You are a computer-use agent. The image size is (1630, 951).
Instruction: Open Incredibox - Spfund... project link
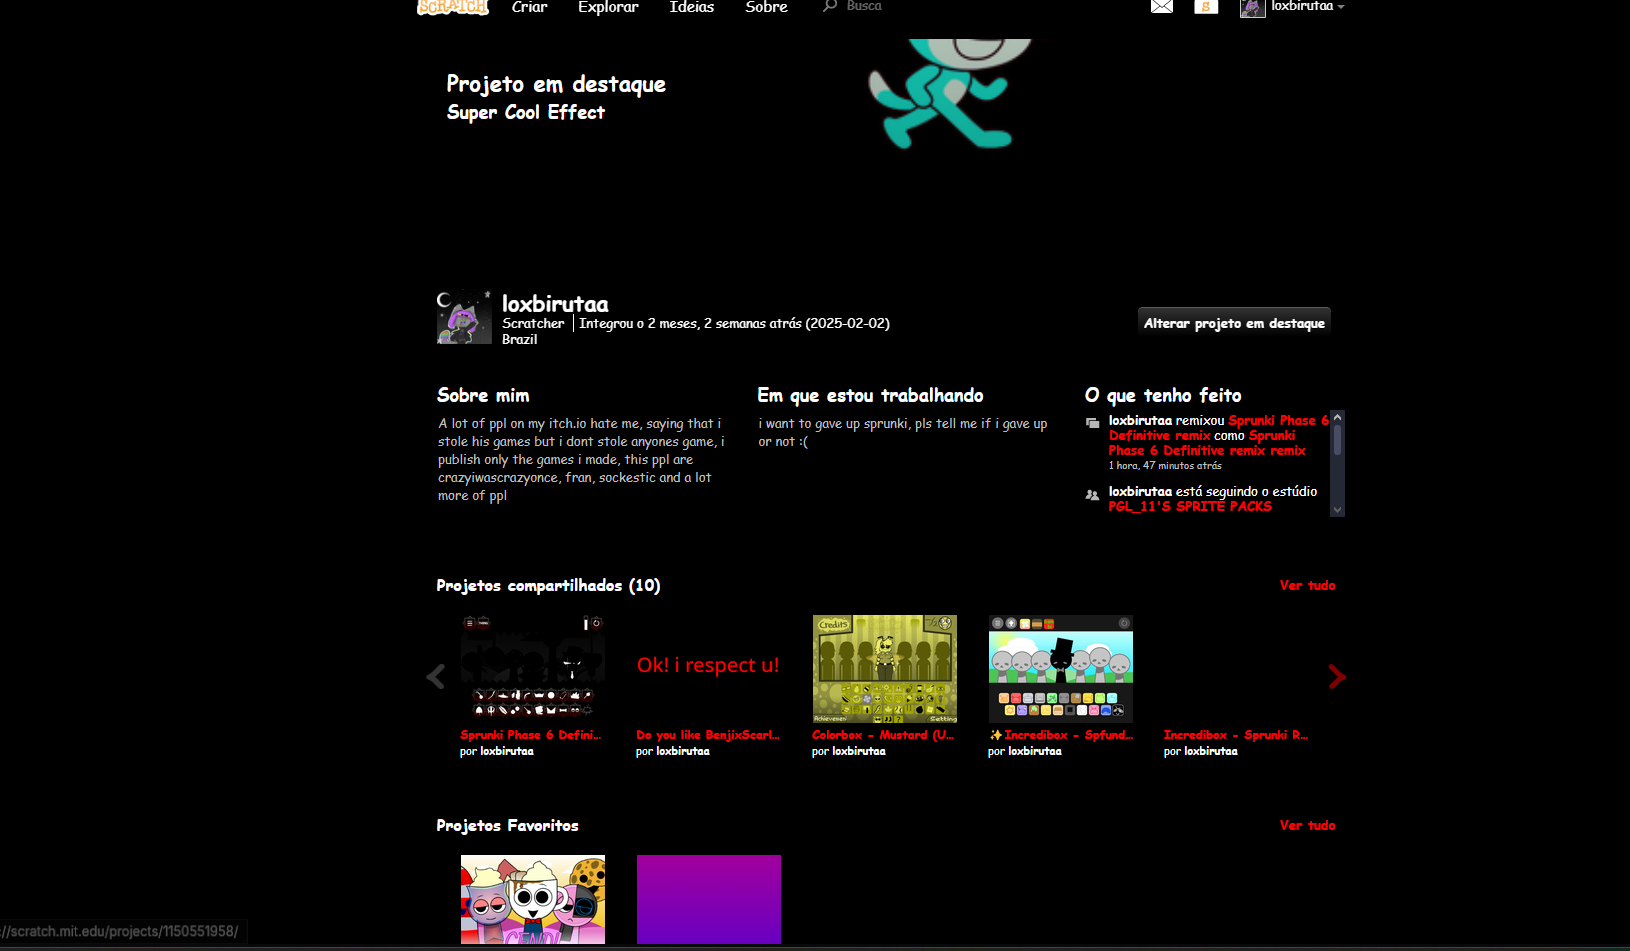click(x=1061, y=735)
